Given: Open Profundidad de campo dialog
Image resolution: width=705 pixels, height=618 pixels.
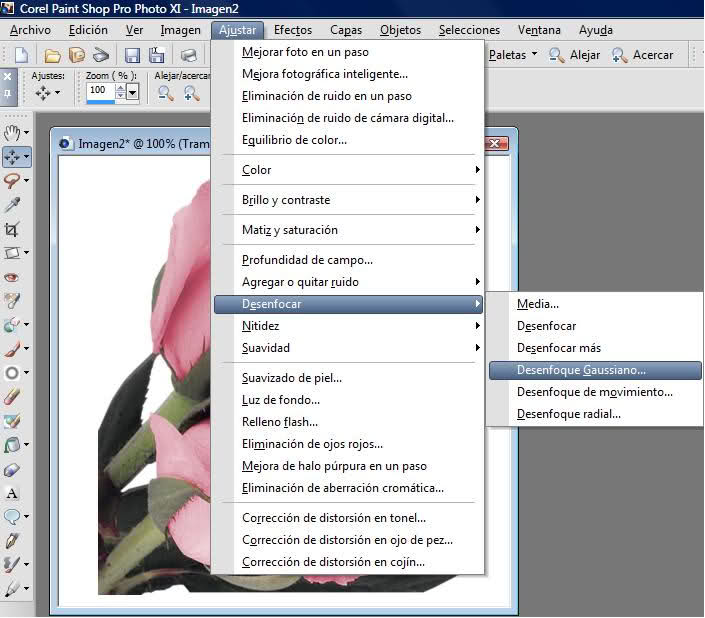Looking at the screenshot, I should tap(348, 260).
